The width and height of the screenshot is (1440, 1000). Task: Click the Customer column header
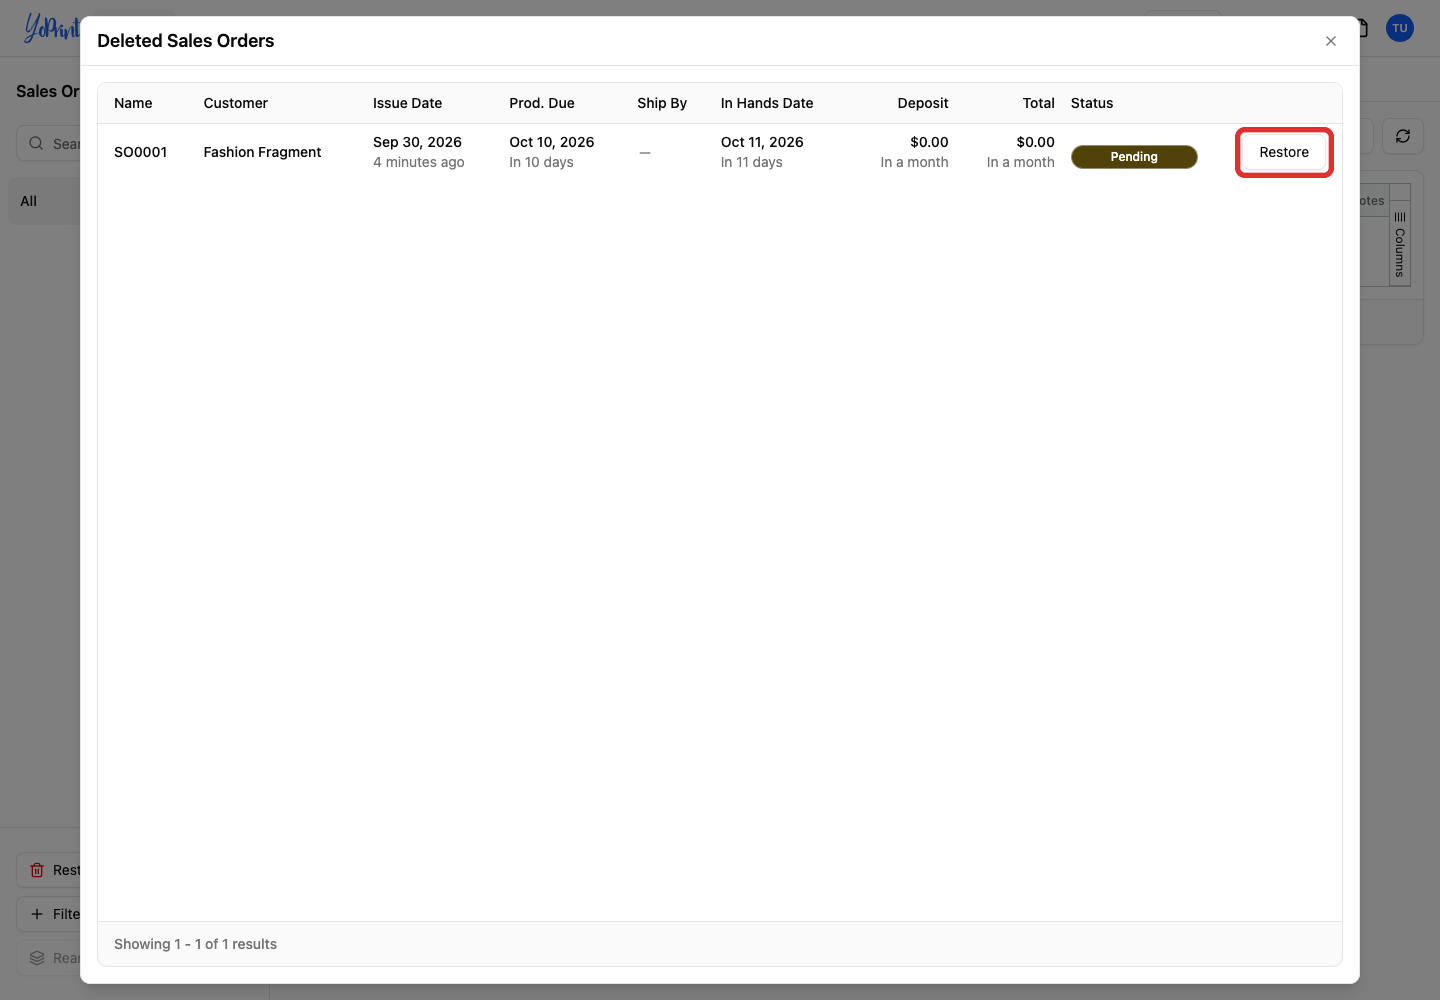[x=236, y=103]
